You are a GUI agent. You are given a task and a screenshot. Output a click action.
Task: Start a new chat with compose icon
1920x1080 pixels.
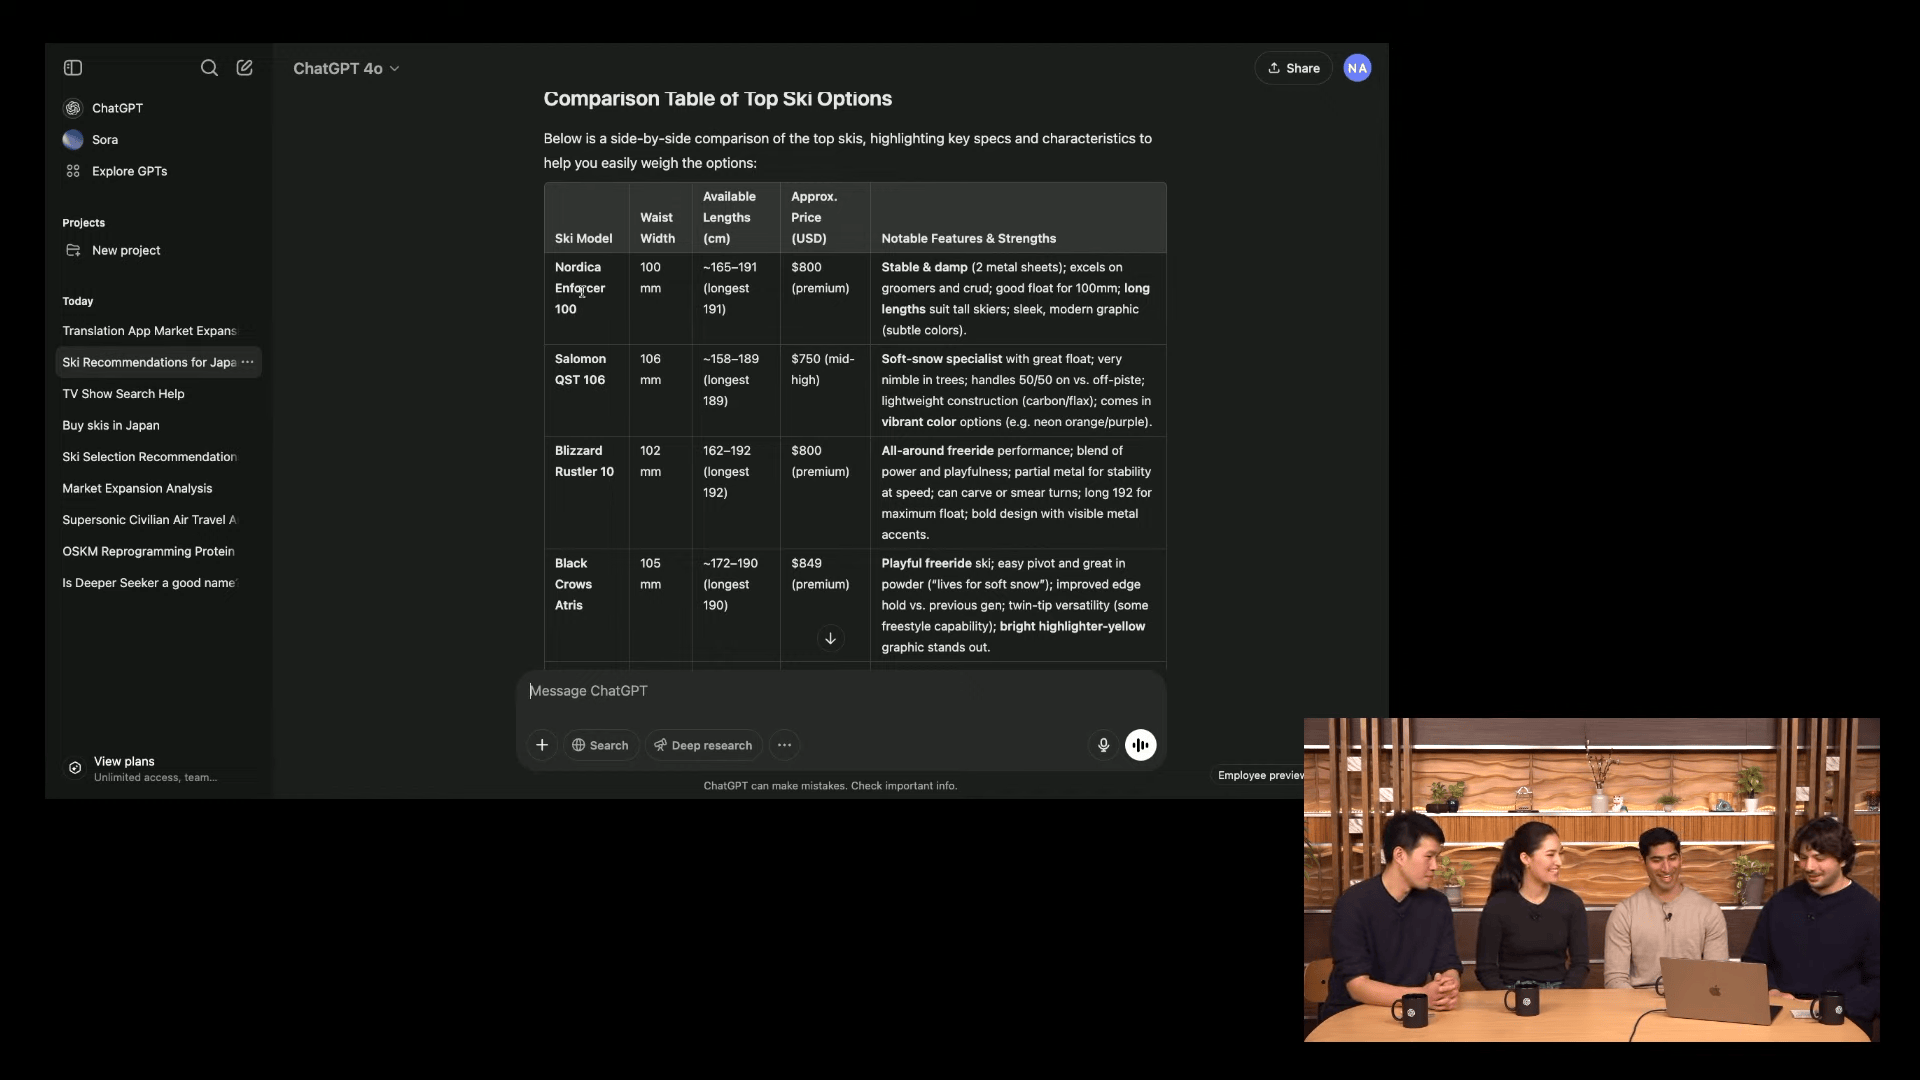click(x=244, y=68)
